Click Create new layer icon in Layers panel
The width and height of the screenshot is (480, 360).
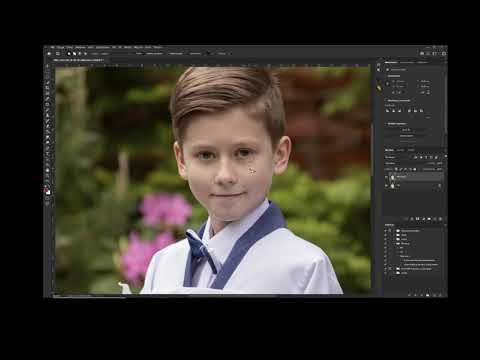pyautogui.click(x=434, y=219)
